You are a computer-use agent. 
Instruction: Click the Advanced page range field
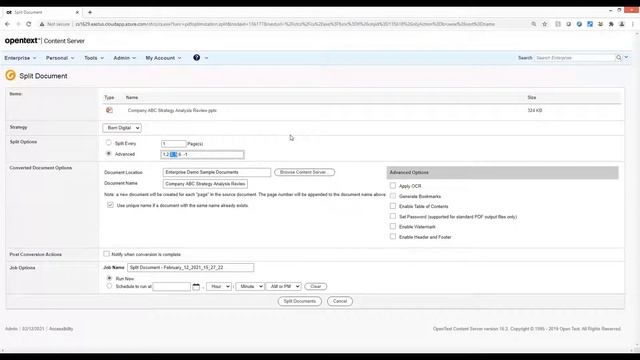[202, 154]
